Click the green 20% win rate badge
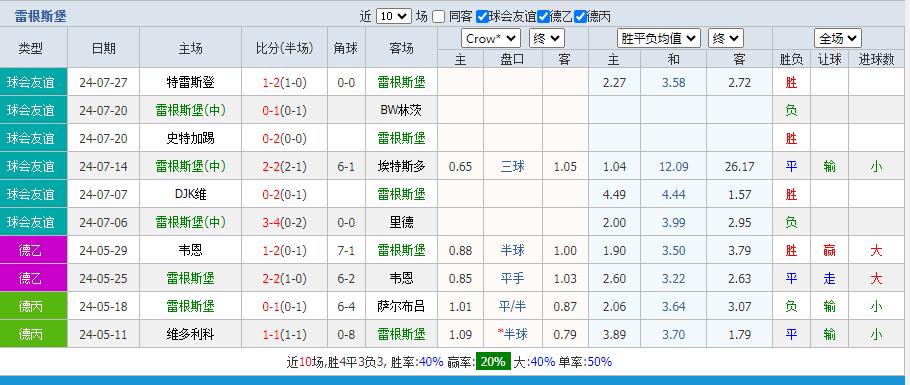The image size is (910, 385). point(493,361)
